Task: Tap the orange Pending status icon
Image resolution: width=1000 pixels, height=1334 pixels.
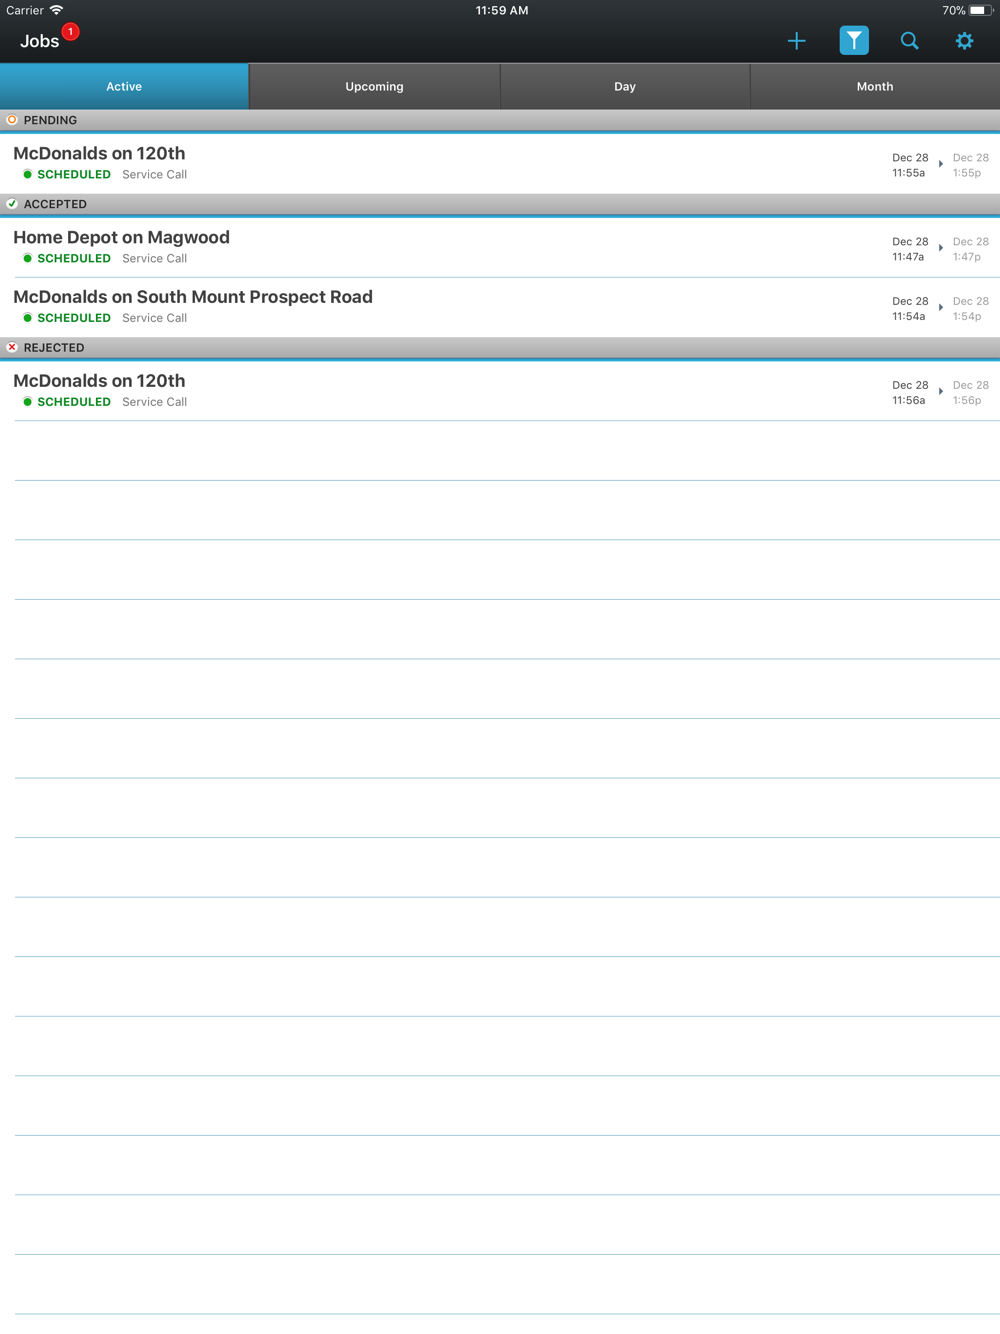Action: [12, 120]
